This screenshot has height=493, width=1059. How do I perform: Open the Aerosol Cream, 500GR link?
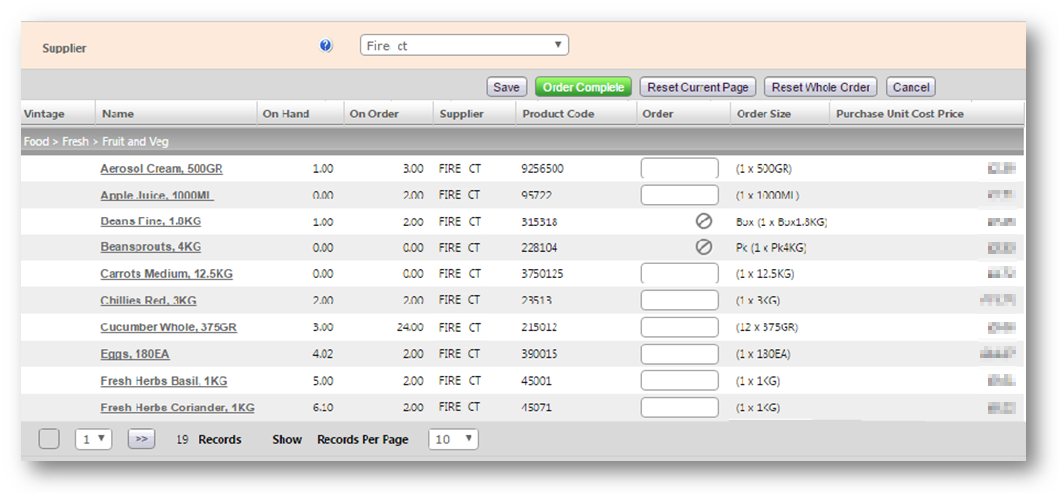point(161,169)
